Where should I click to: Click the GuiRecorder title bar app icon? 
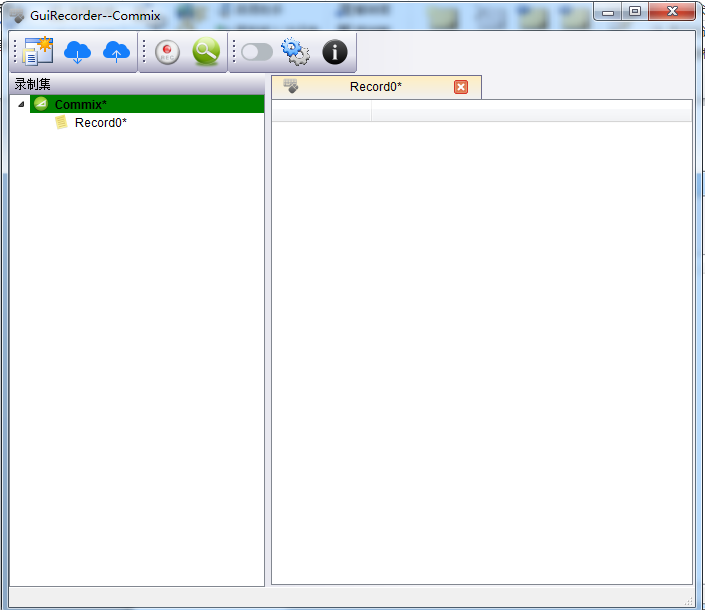point(17,16)
